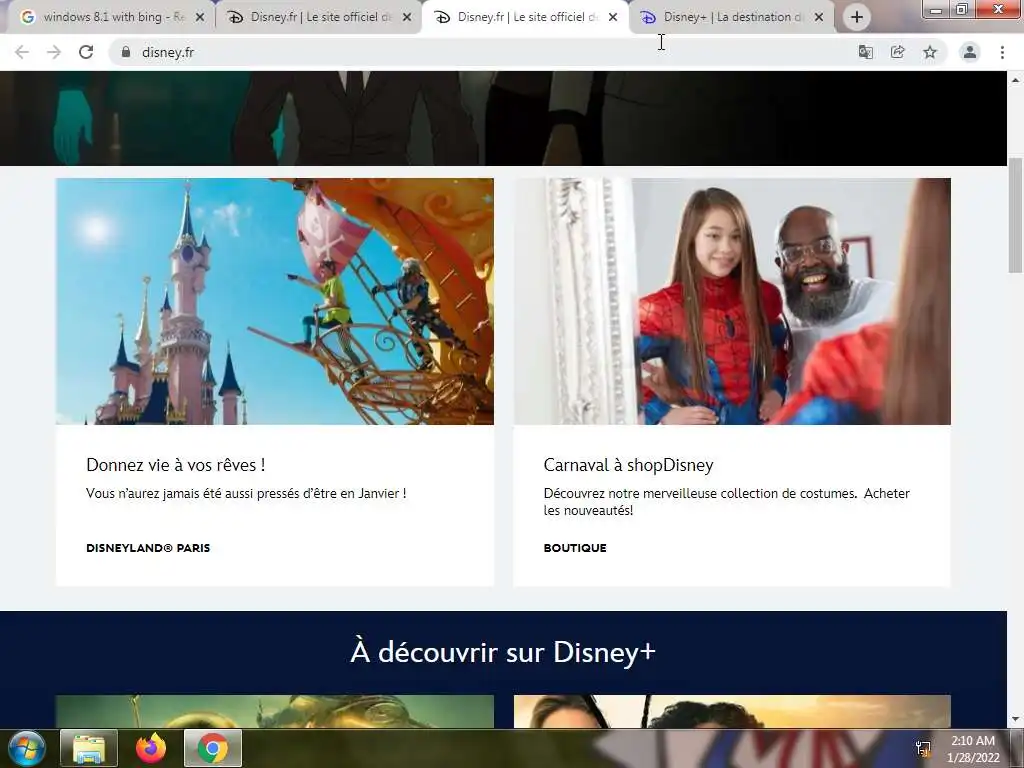Switch to Disney+ tab
Screen dimensions: 1024x768
coord(731,17)
